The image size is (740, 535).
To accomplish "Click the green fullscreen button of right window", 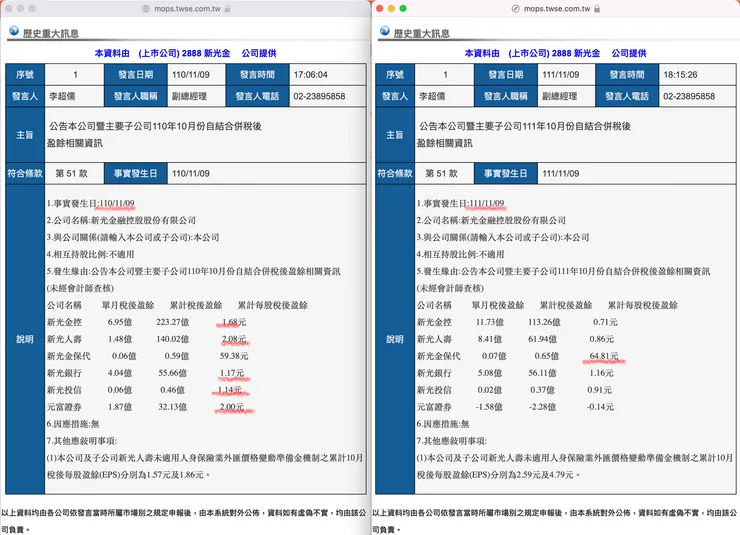I will tap(403, 8).
